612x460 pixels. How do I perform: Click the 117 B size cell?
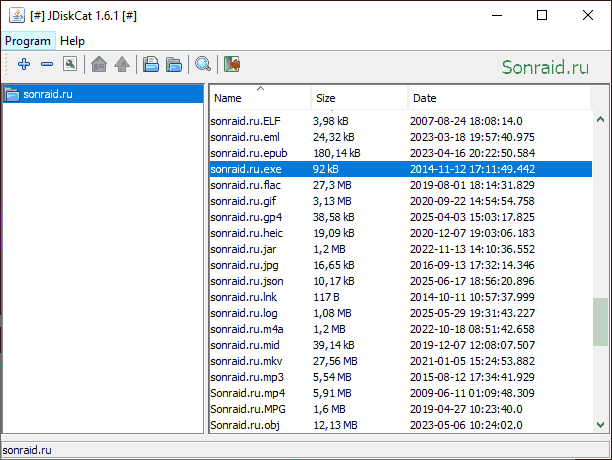[326, 297]
